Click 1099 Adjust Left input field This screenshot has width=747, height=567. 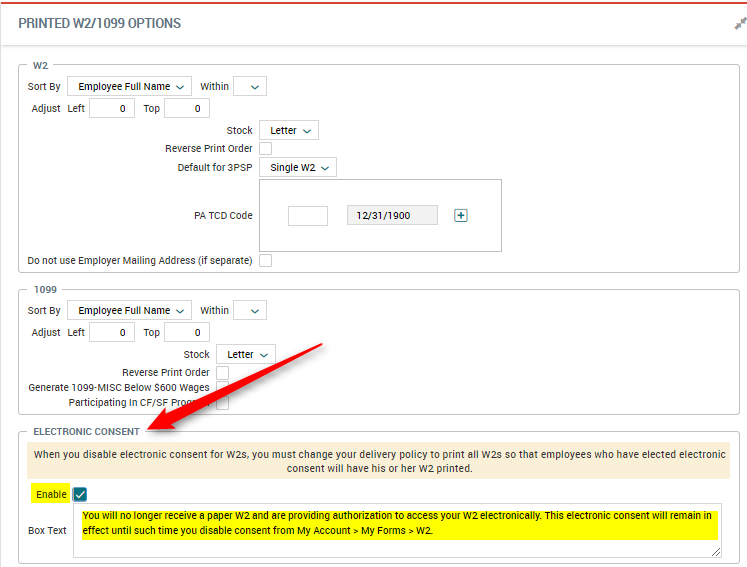click(111, 333)
